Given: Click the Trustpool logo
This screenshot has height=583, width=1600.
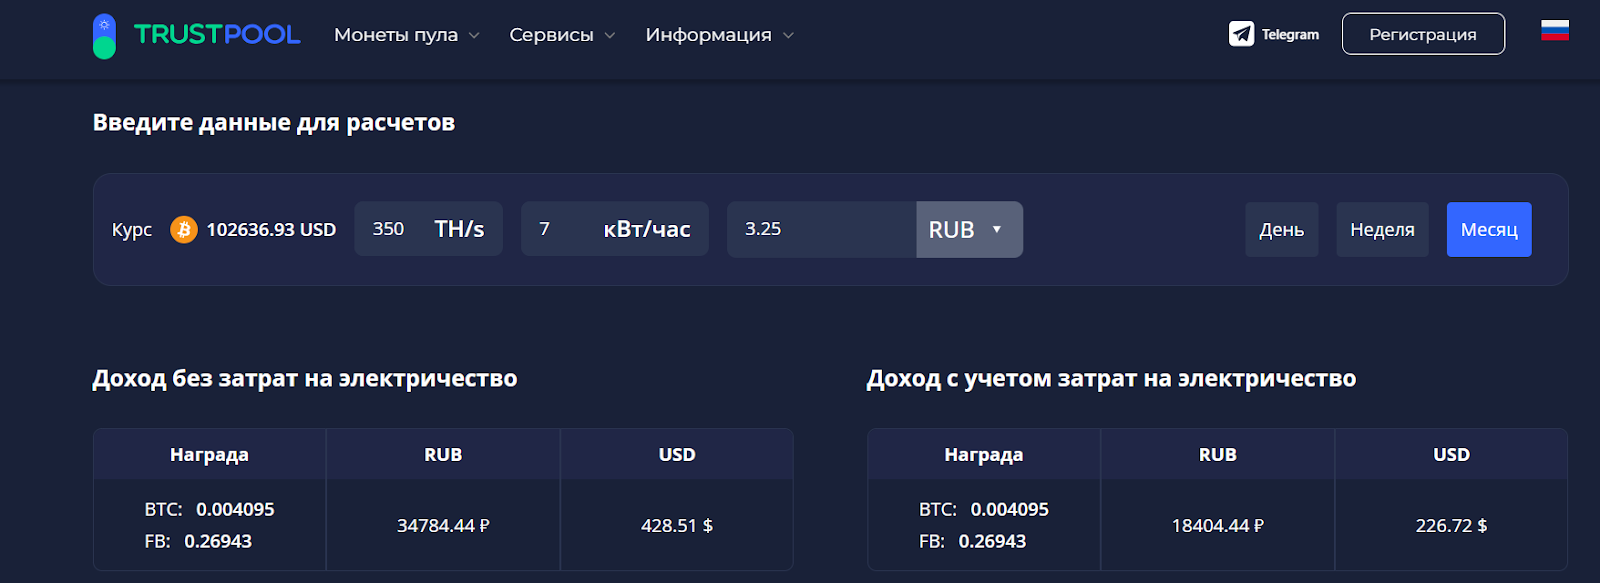Looking at the screenshot, I should [x=195, y=33].
